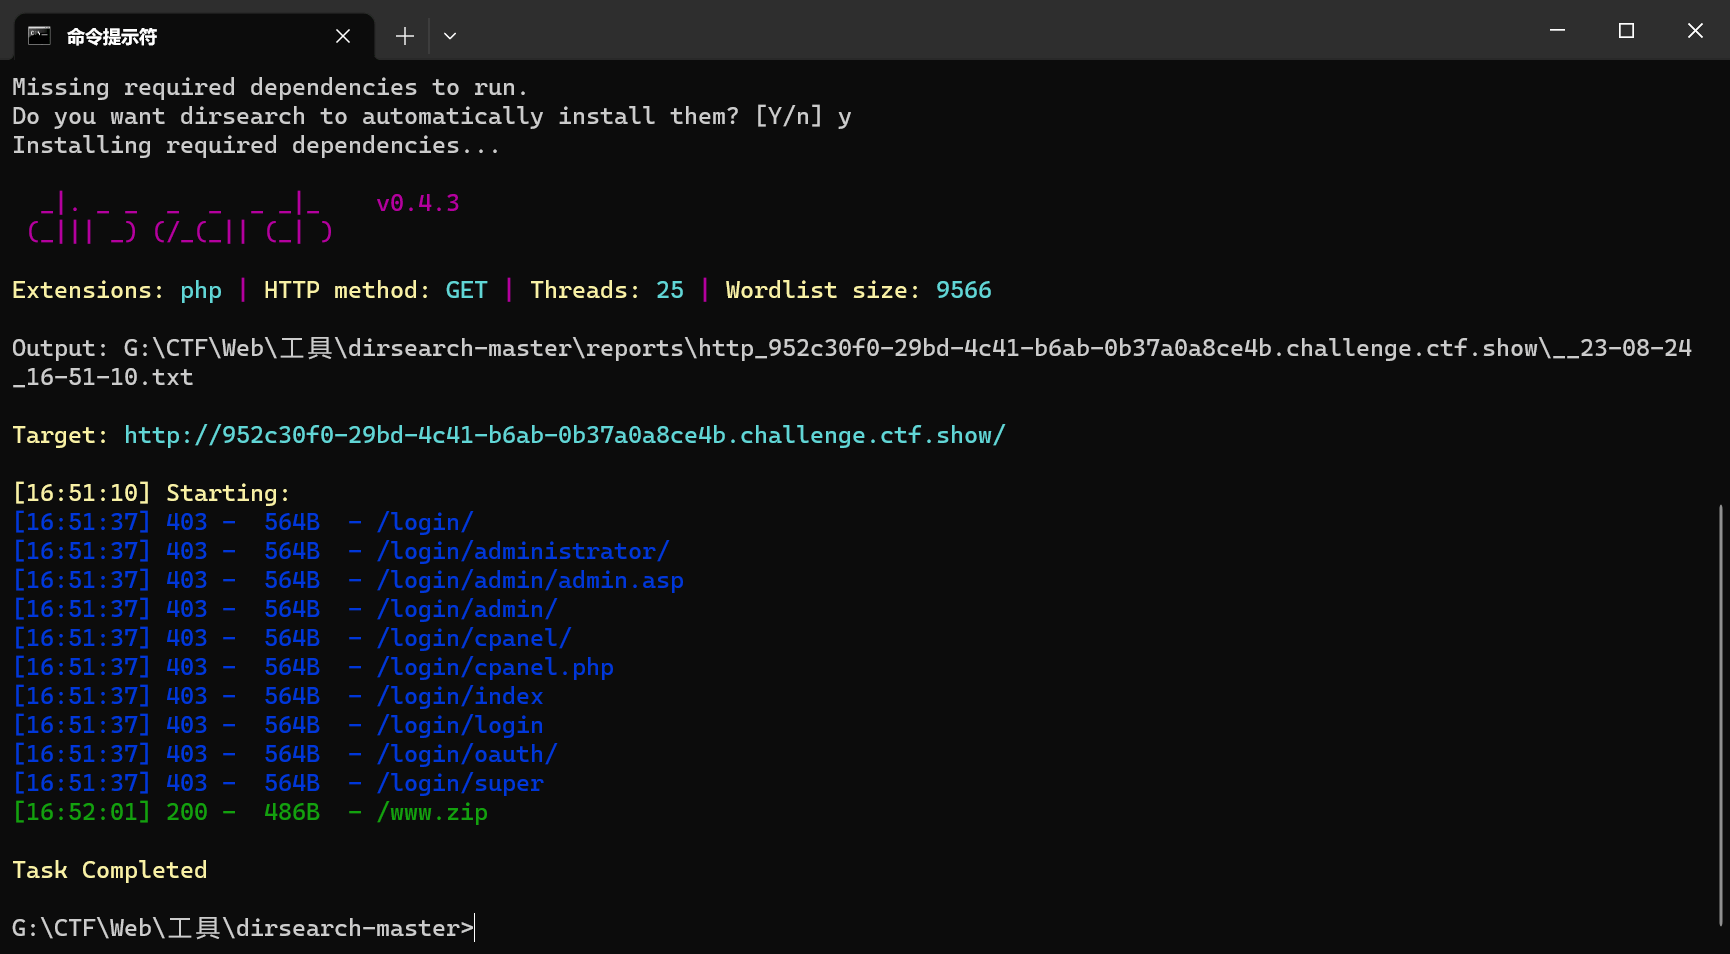Open the new tab profile dropdown
This screenshot has width=1730, height=954.
[450, 36]
